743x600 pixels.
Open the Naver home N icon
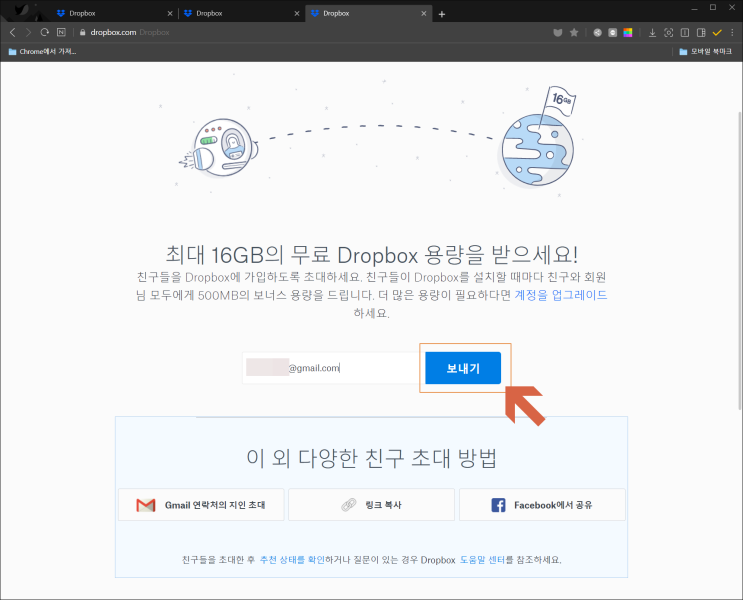click(61, 32)
